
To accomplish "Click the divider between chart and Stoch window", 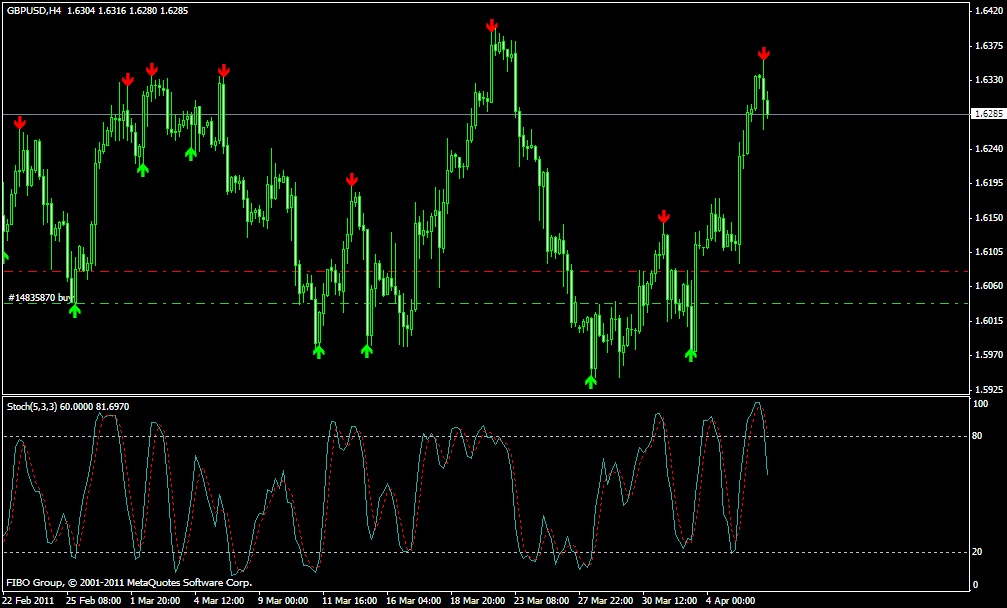I will click(486, 395).
